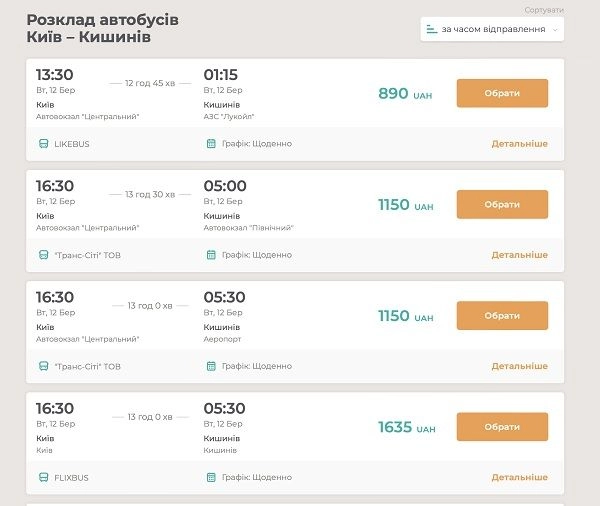Choose the 890 UAH trip with Обрати
Image resolution: width=600 pixels, height=506 pixels.
(x=502, y=93)
